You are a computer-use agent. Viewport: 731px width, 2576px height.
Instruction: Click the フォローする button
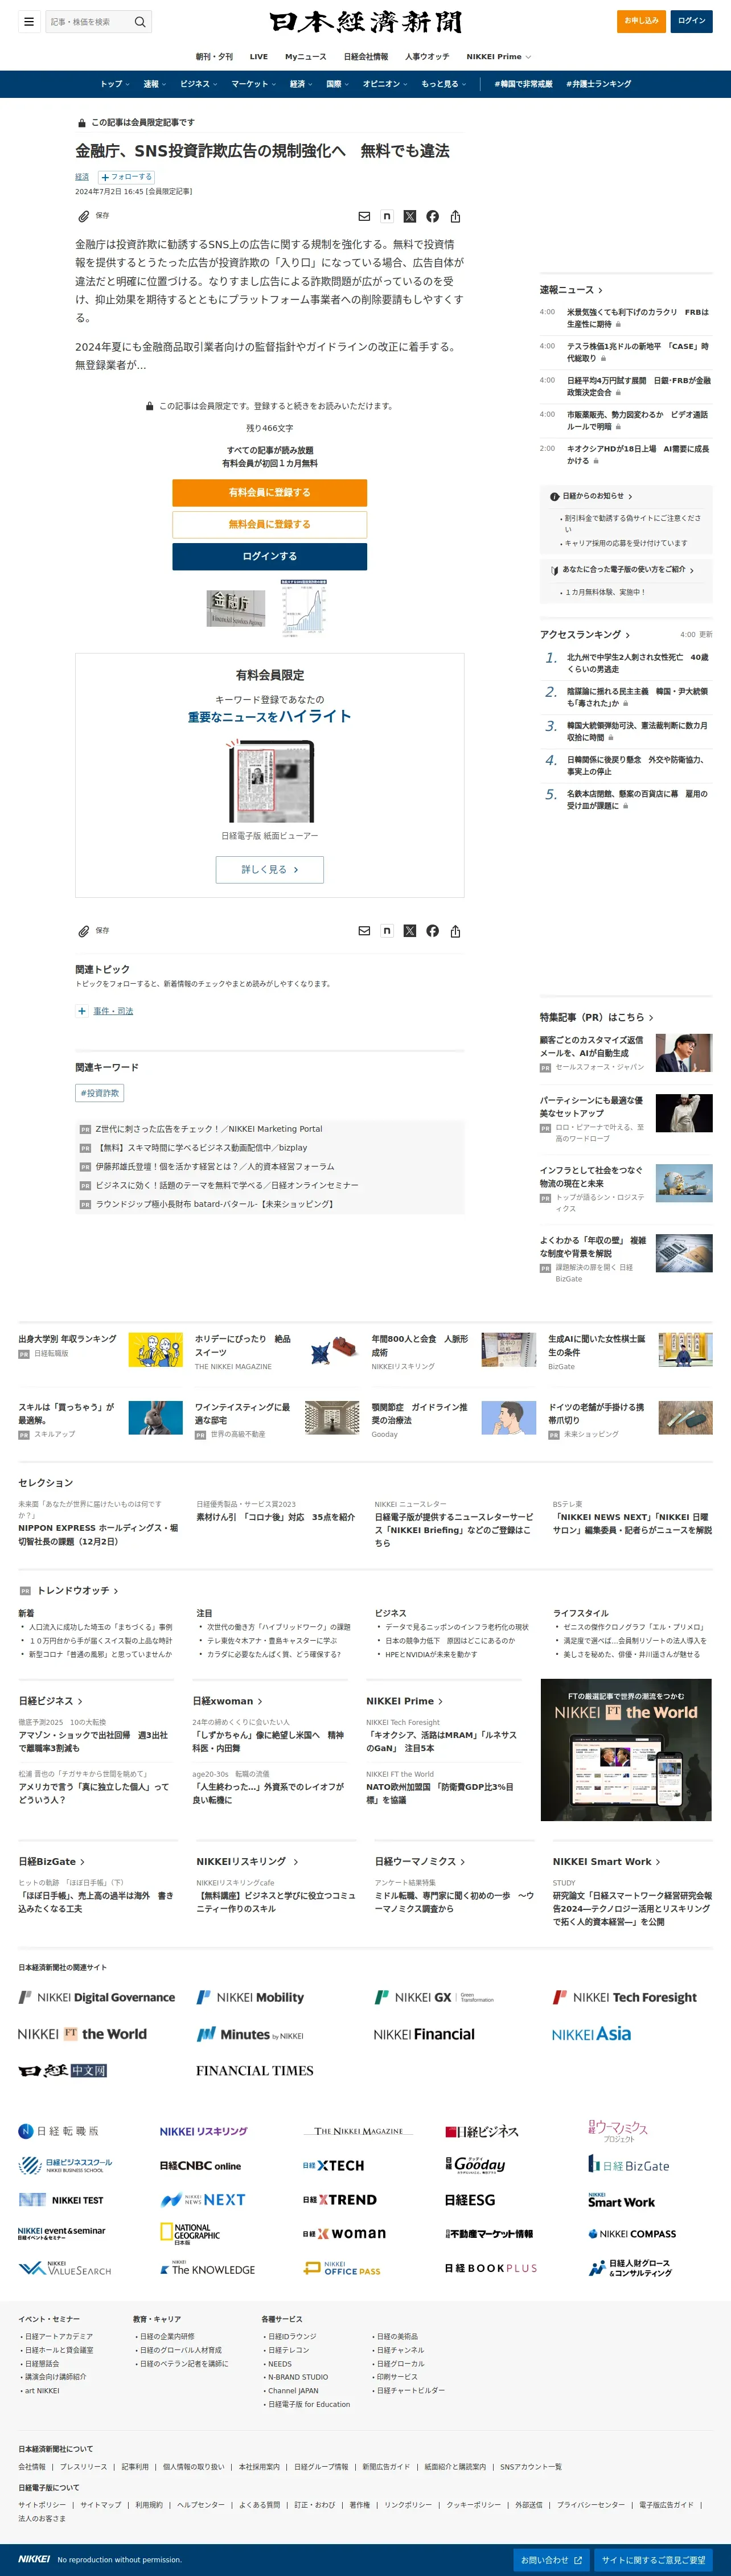(x=126, y=177)
